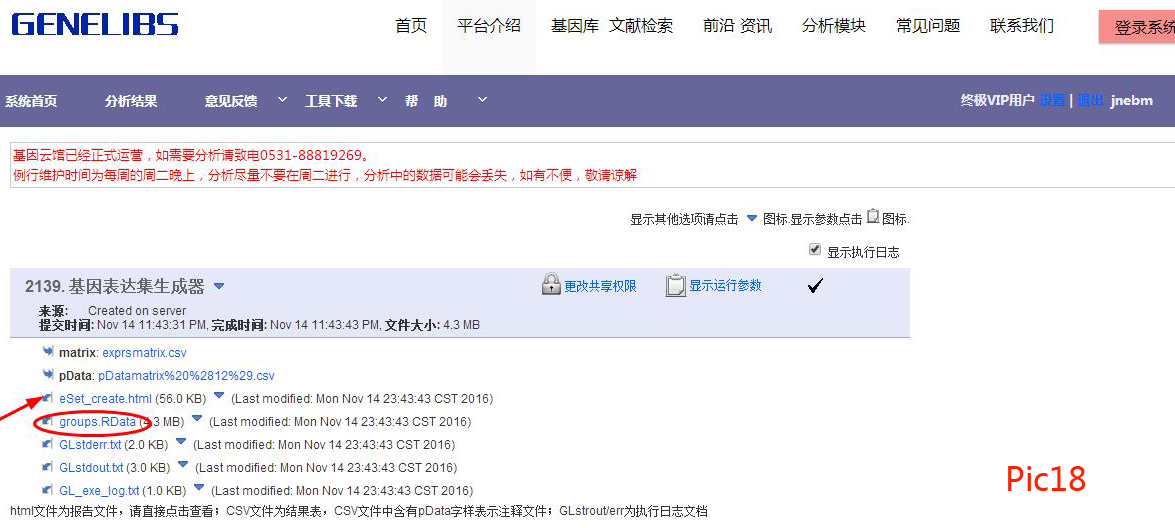Expand the options arrow next to 基因表达集生成器
1175x528 pixels.
219,287
